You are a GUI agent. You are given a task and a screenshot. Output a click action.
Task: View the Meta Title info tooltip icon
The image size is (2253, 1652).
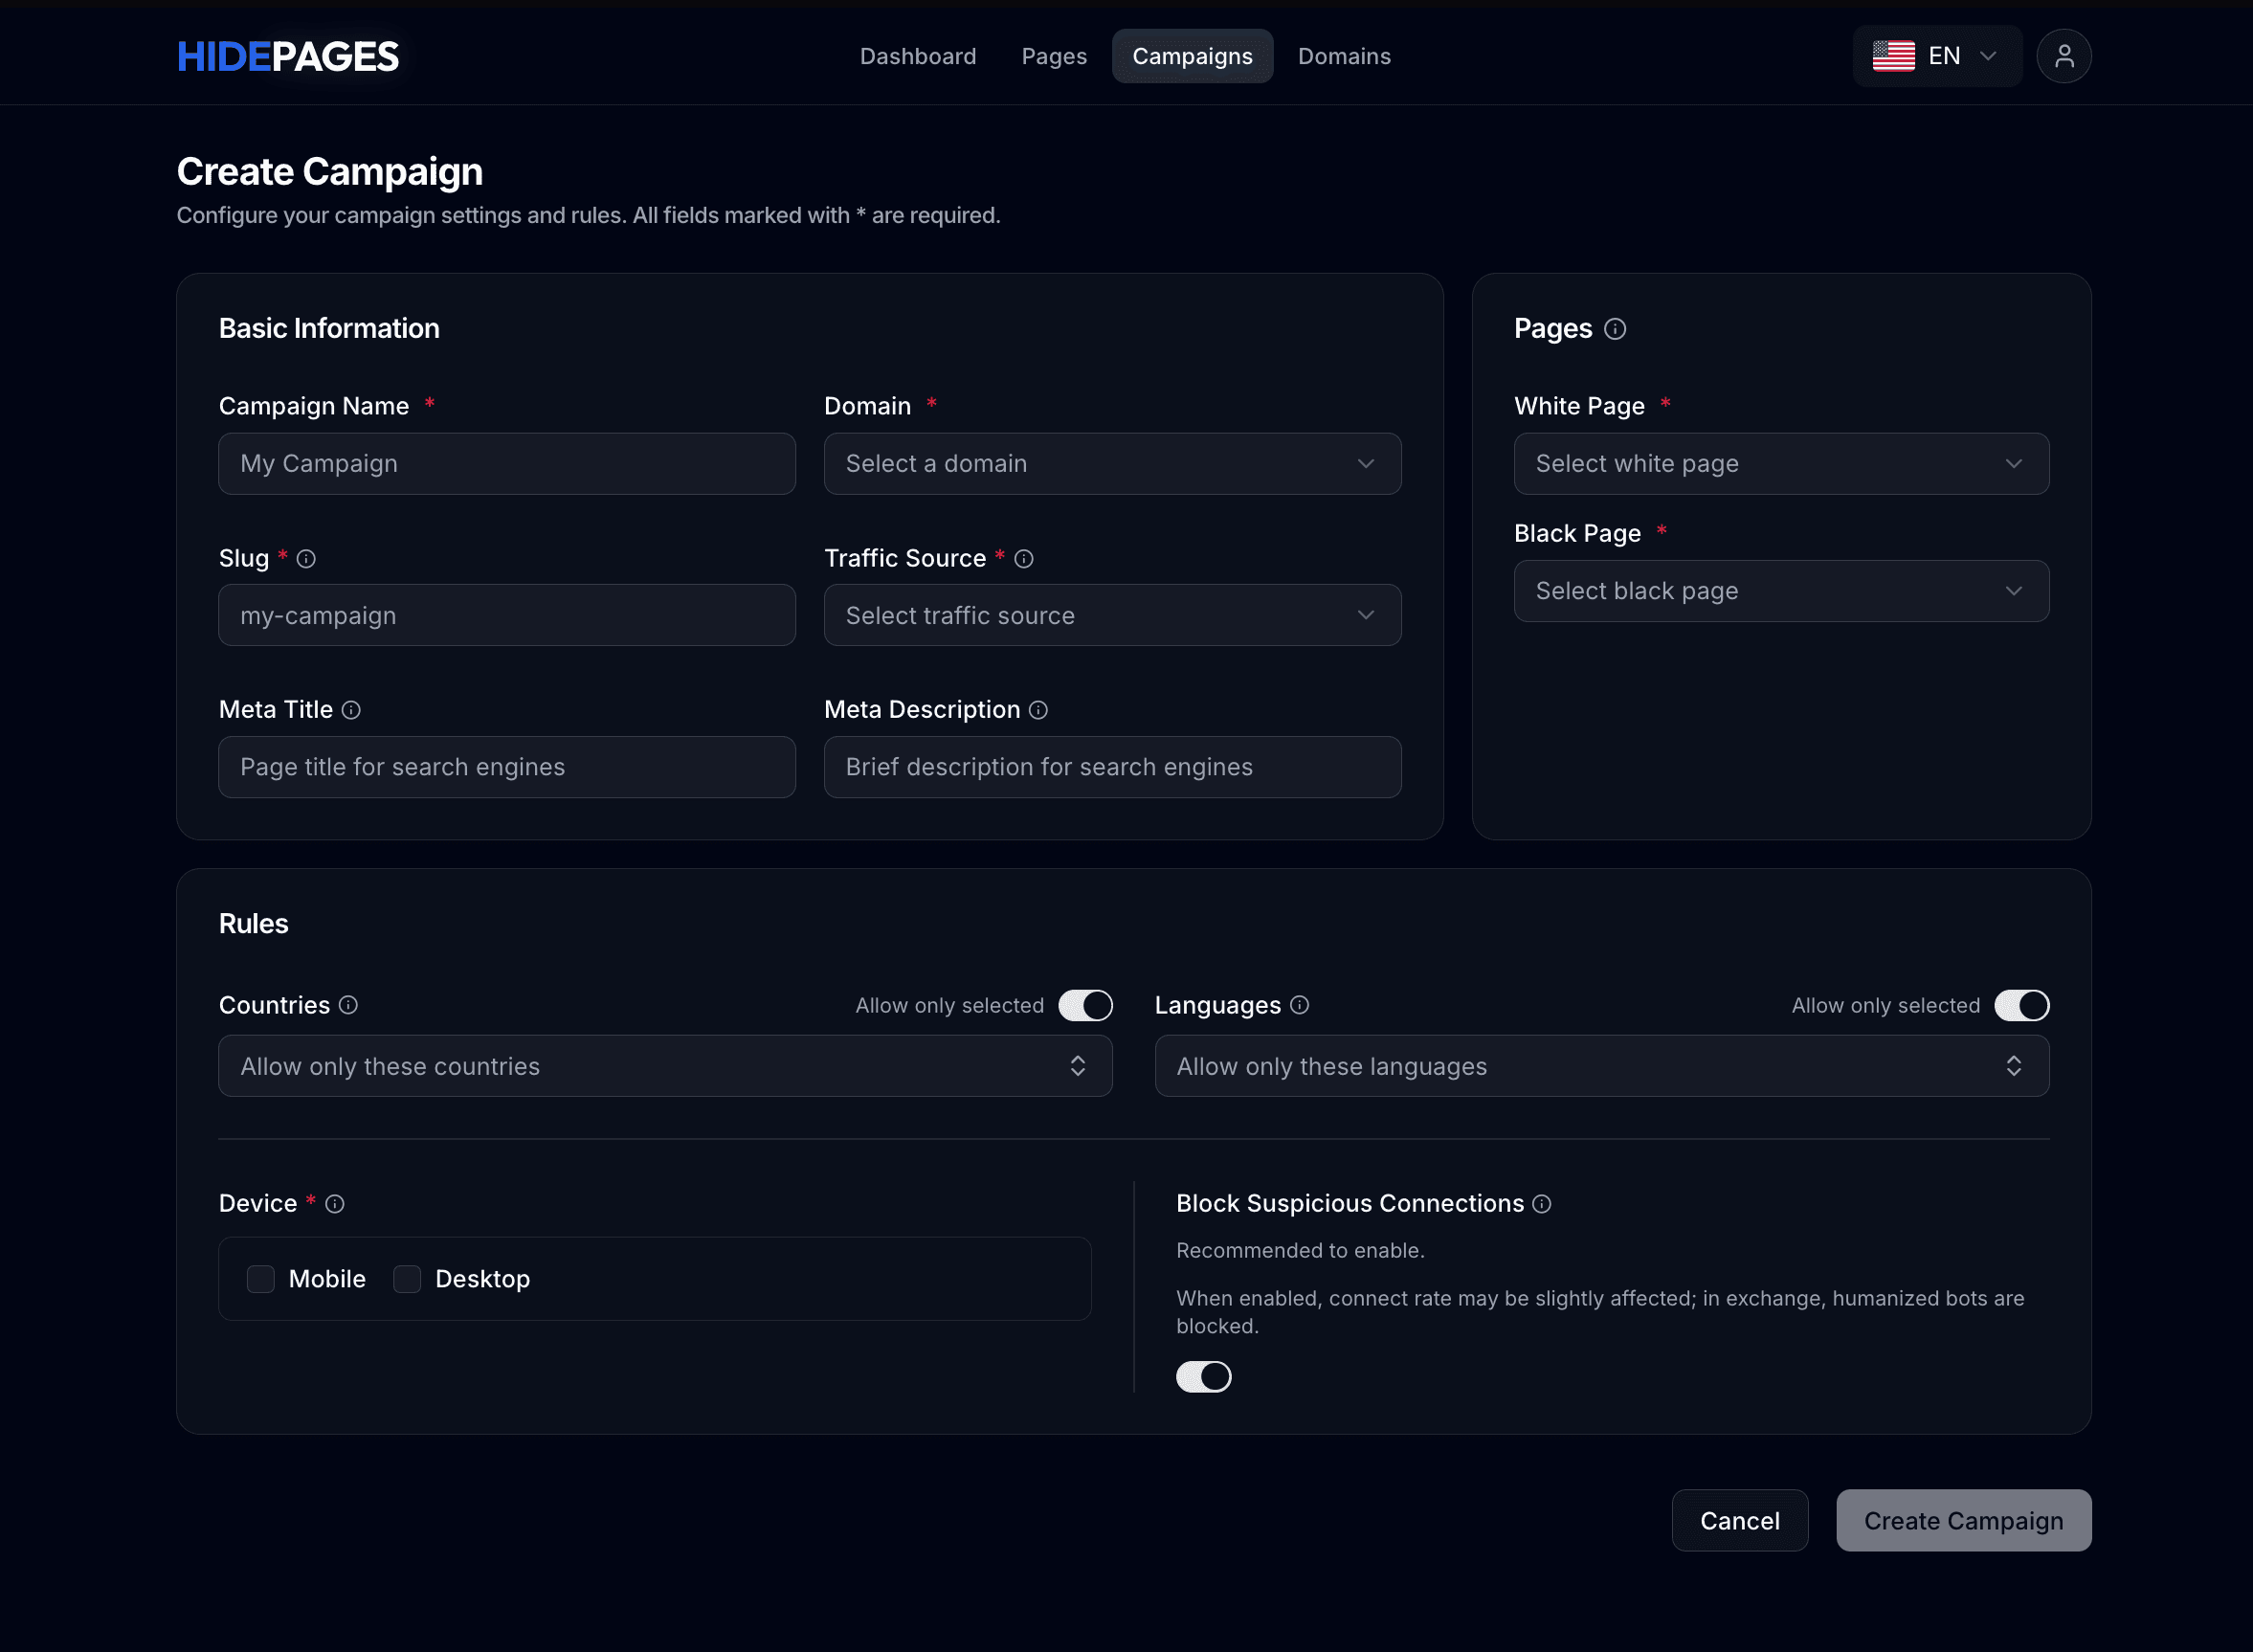click(x=350, y=710)
